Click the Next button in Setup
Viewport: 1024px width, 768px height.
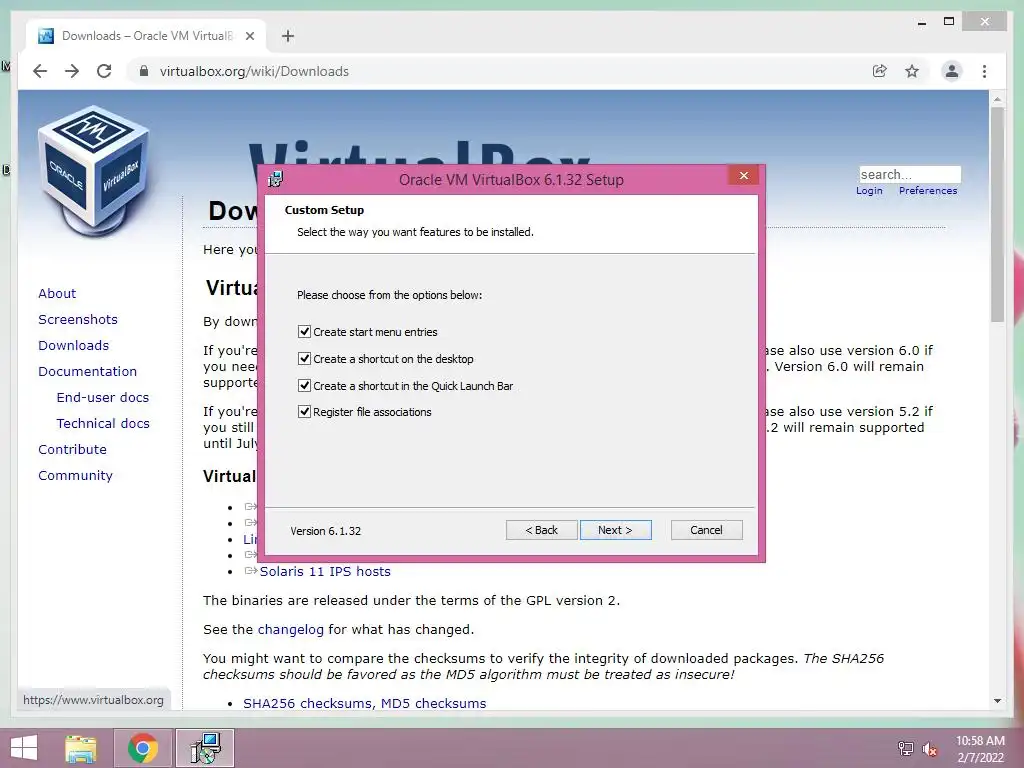pyautogui.click(x=615, y=530)
